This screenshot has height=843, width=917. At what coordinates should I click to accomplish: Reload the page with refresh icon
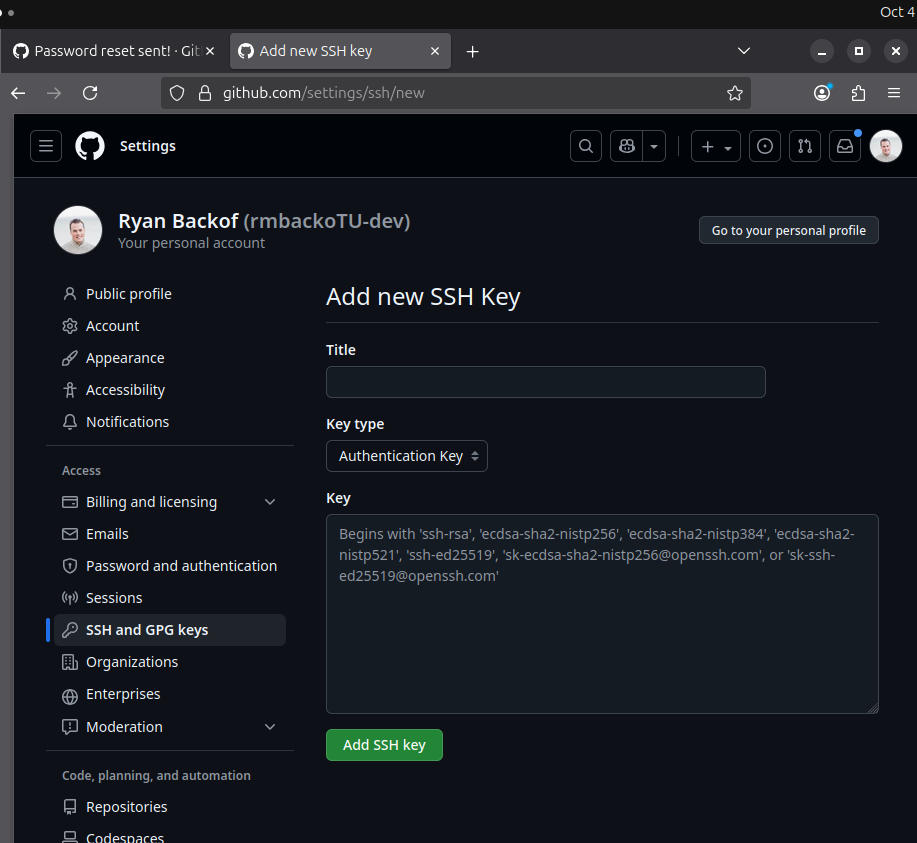tap(90, 93)
